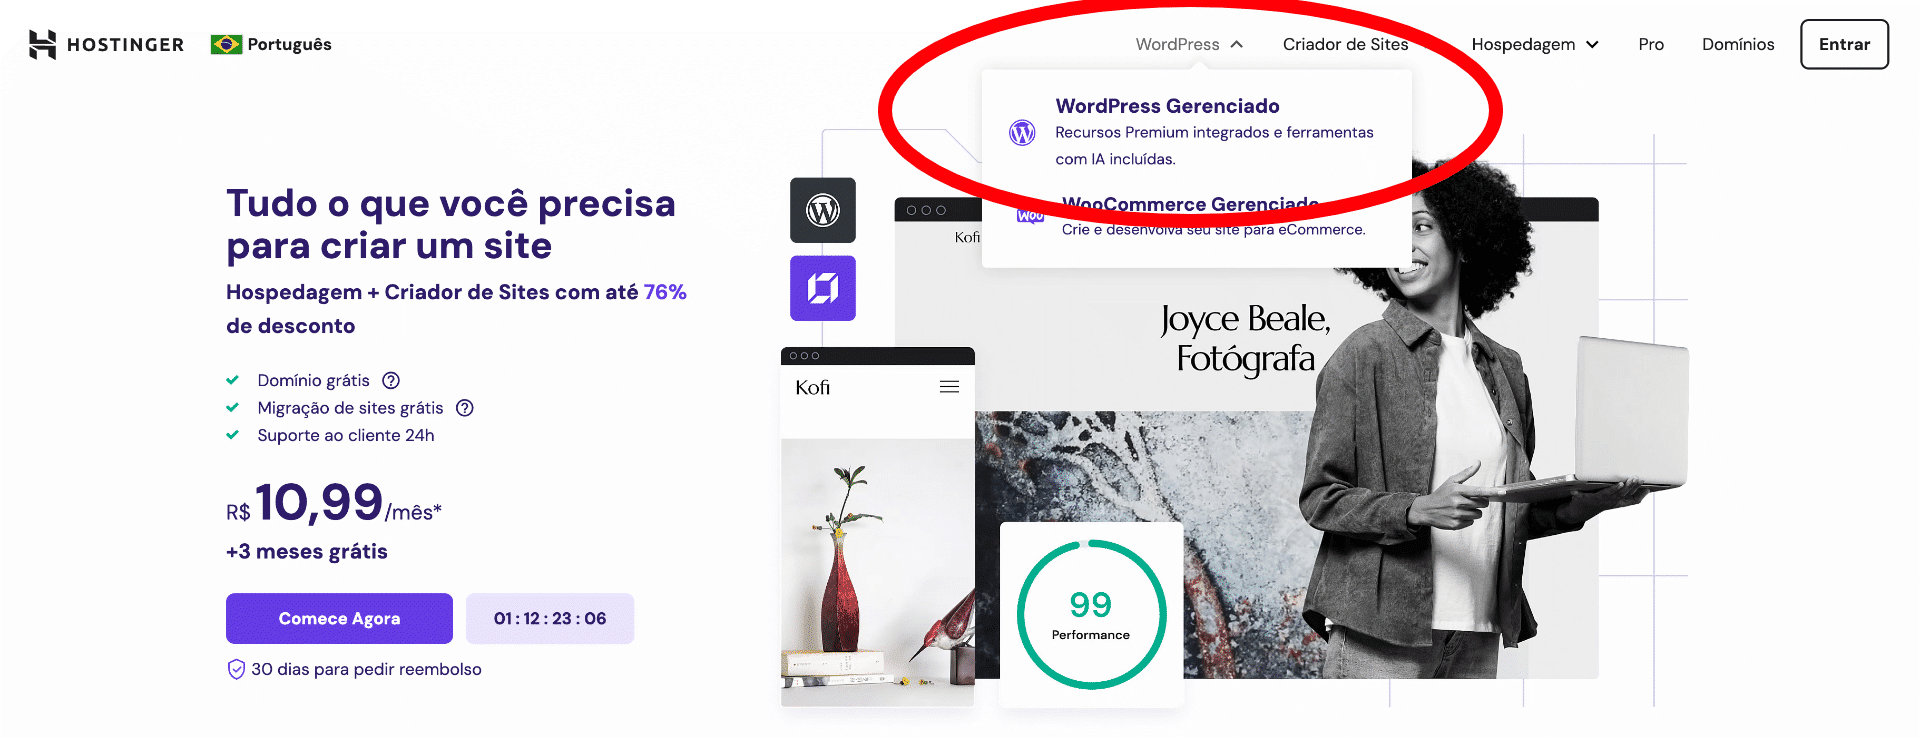
Task: Click the Hostinger logo icon
Action: click(x=42, y=44)
